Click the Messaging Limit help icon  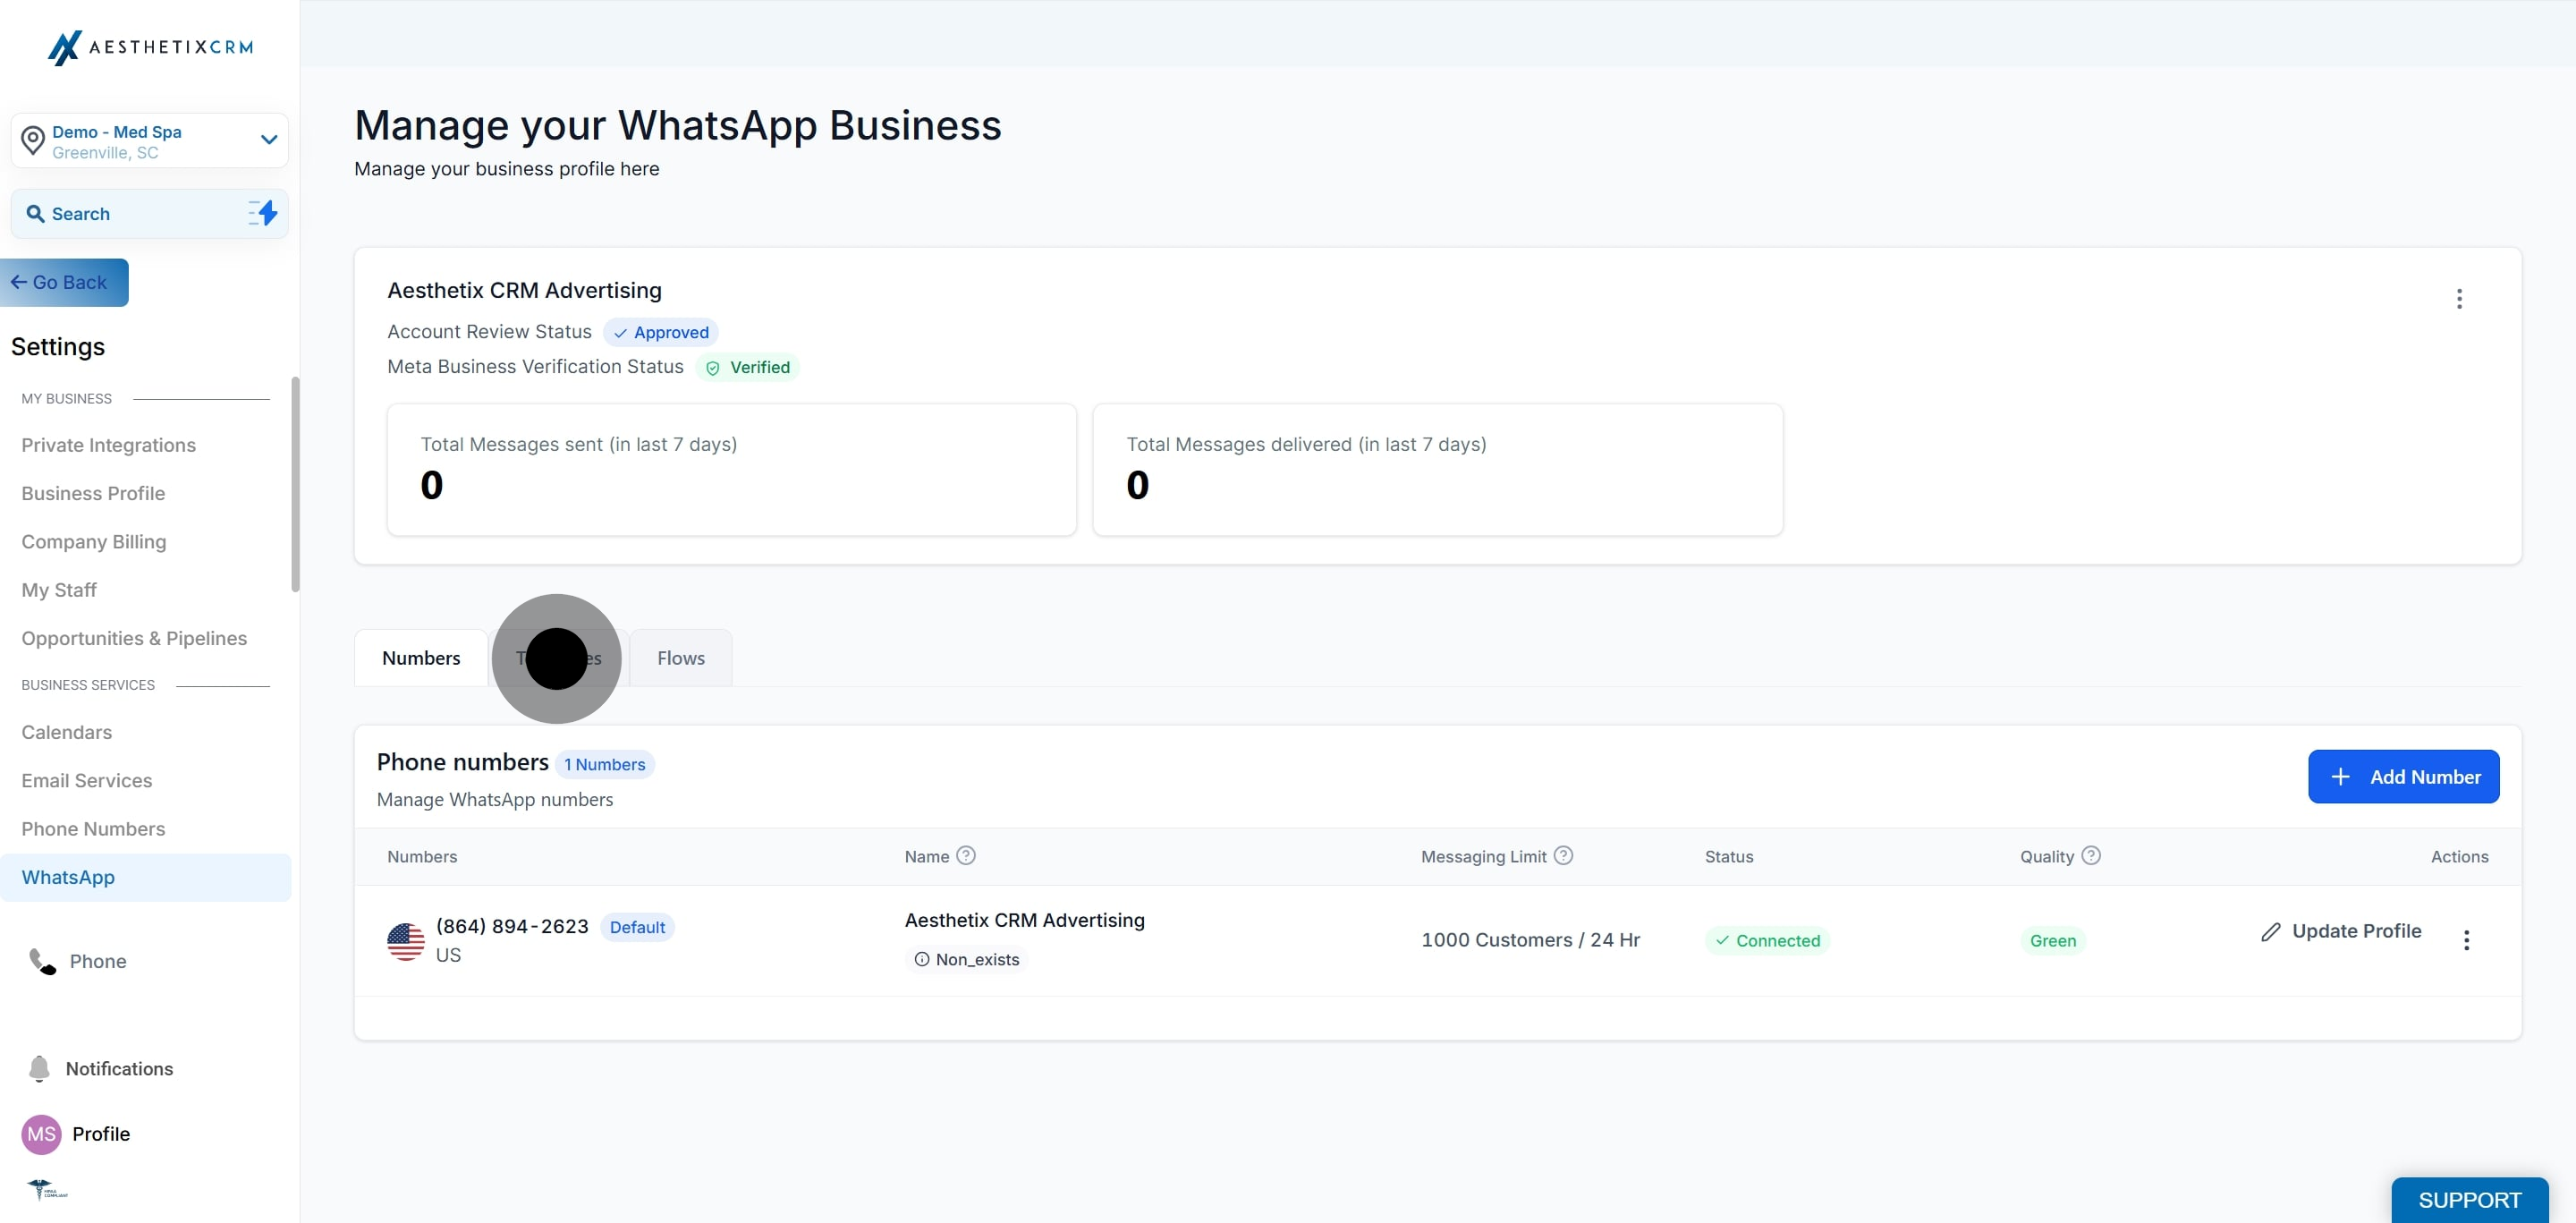(x=1564, y=856)
